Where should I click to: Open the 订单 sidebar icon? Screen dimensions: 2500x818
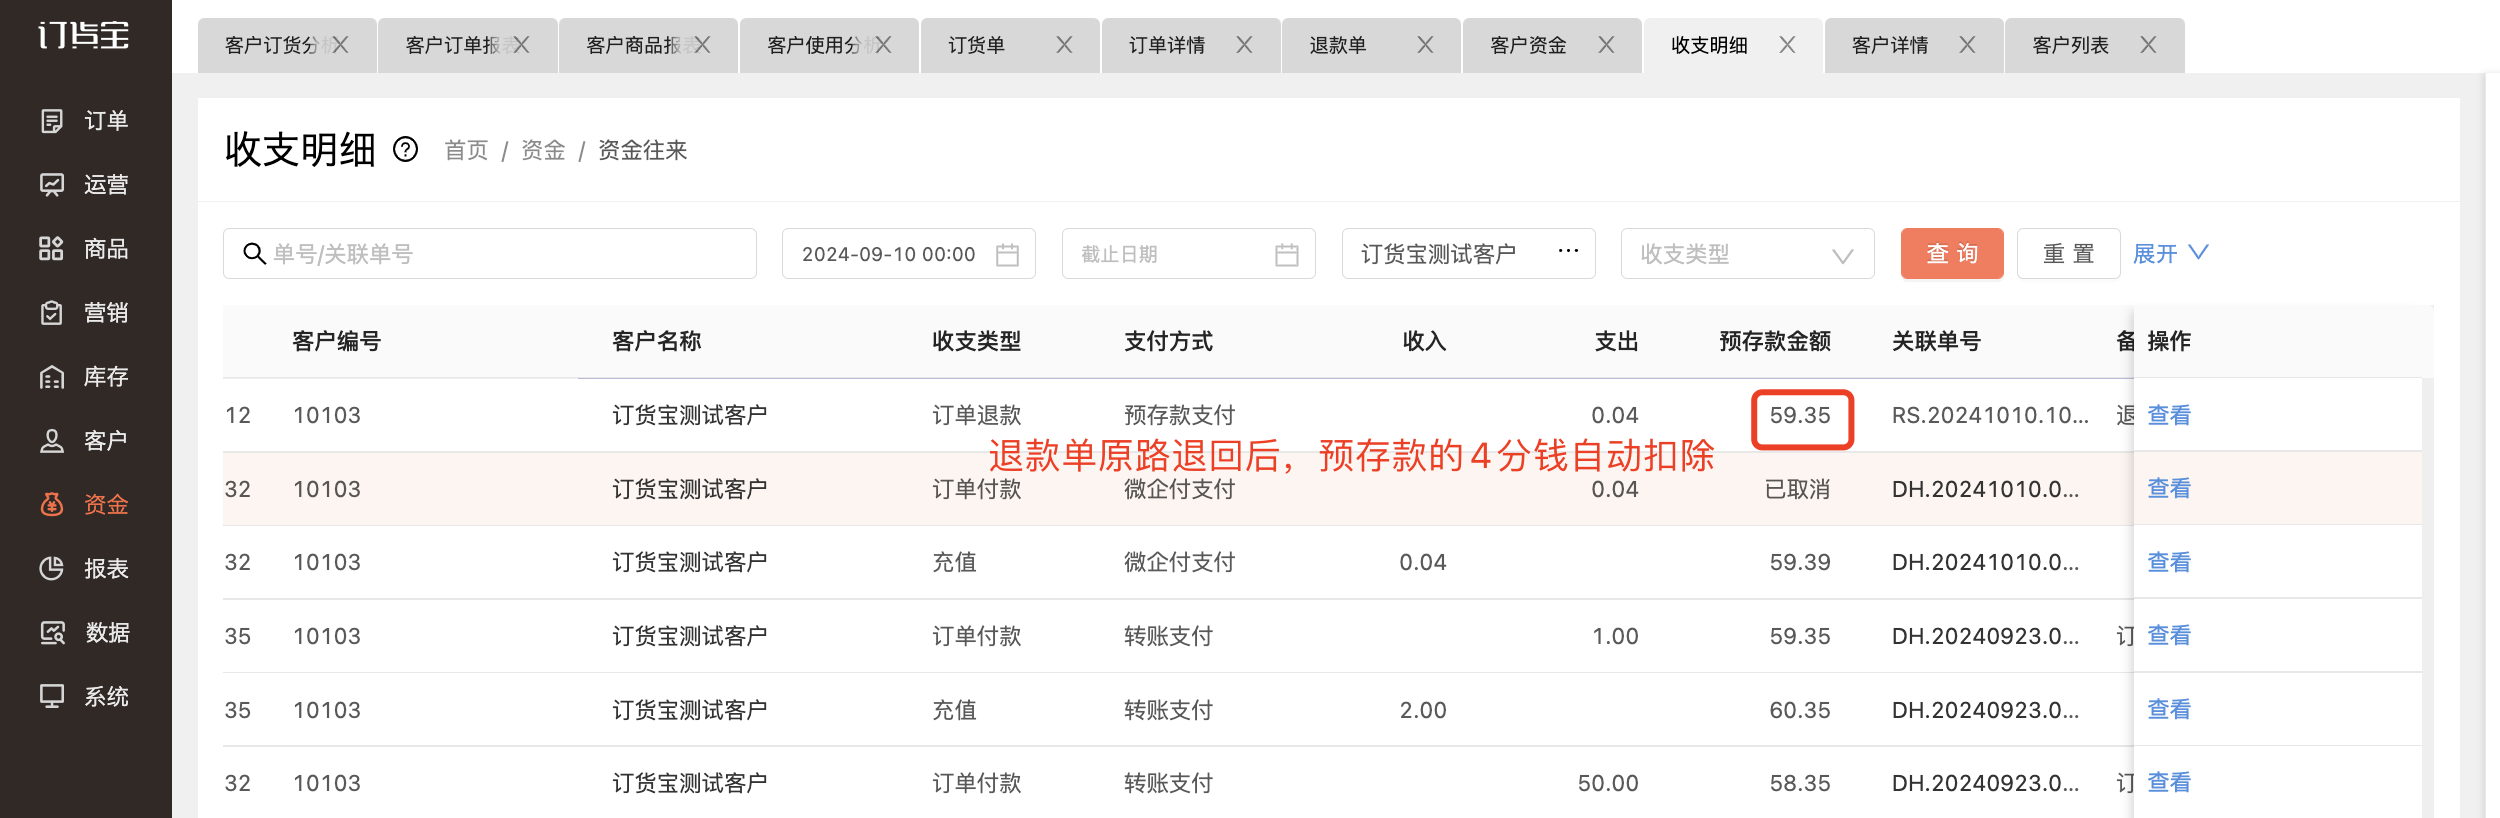click(x=52, y=121)
